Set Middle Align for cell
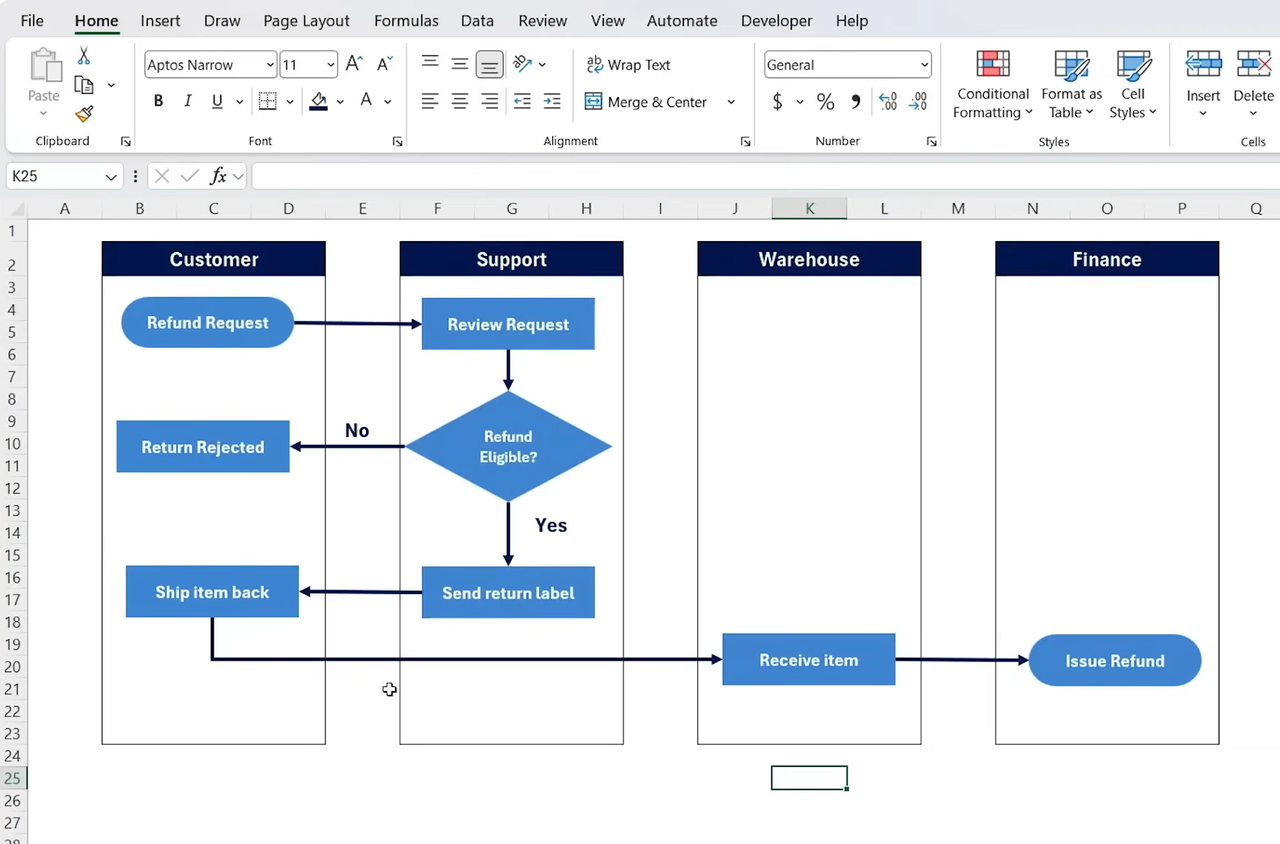This screenshot has height=844, width=1280. click(x=460, y=64)
